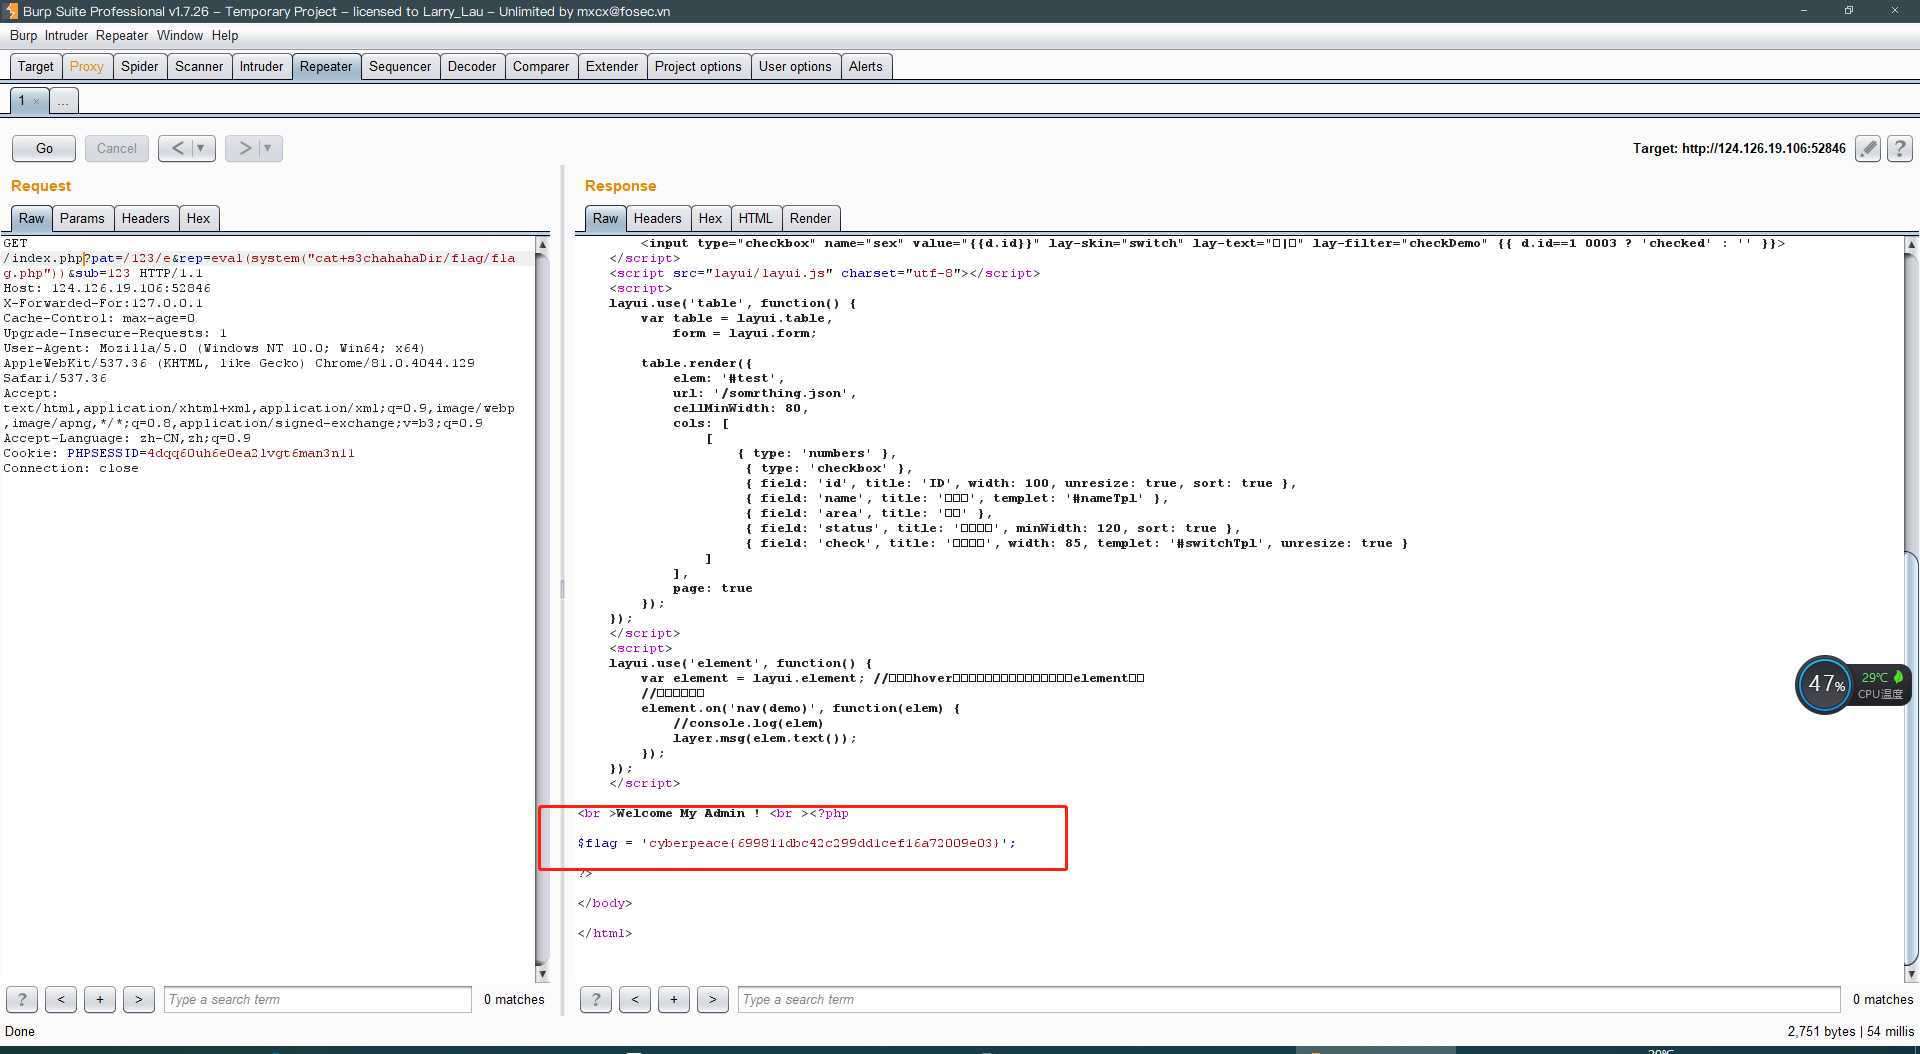Switch to the Decoder tool tab

coord(472,66)
